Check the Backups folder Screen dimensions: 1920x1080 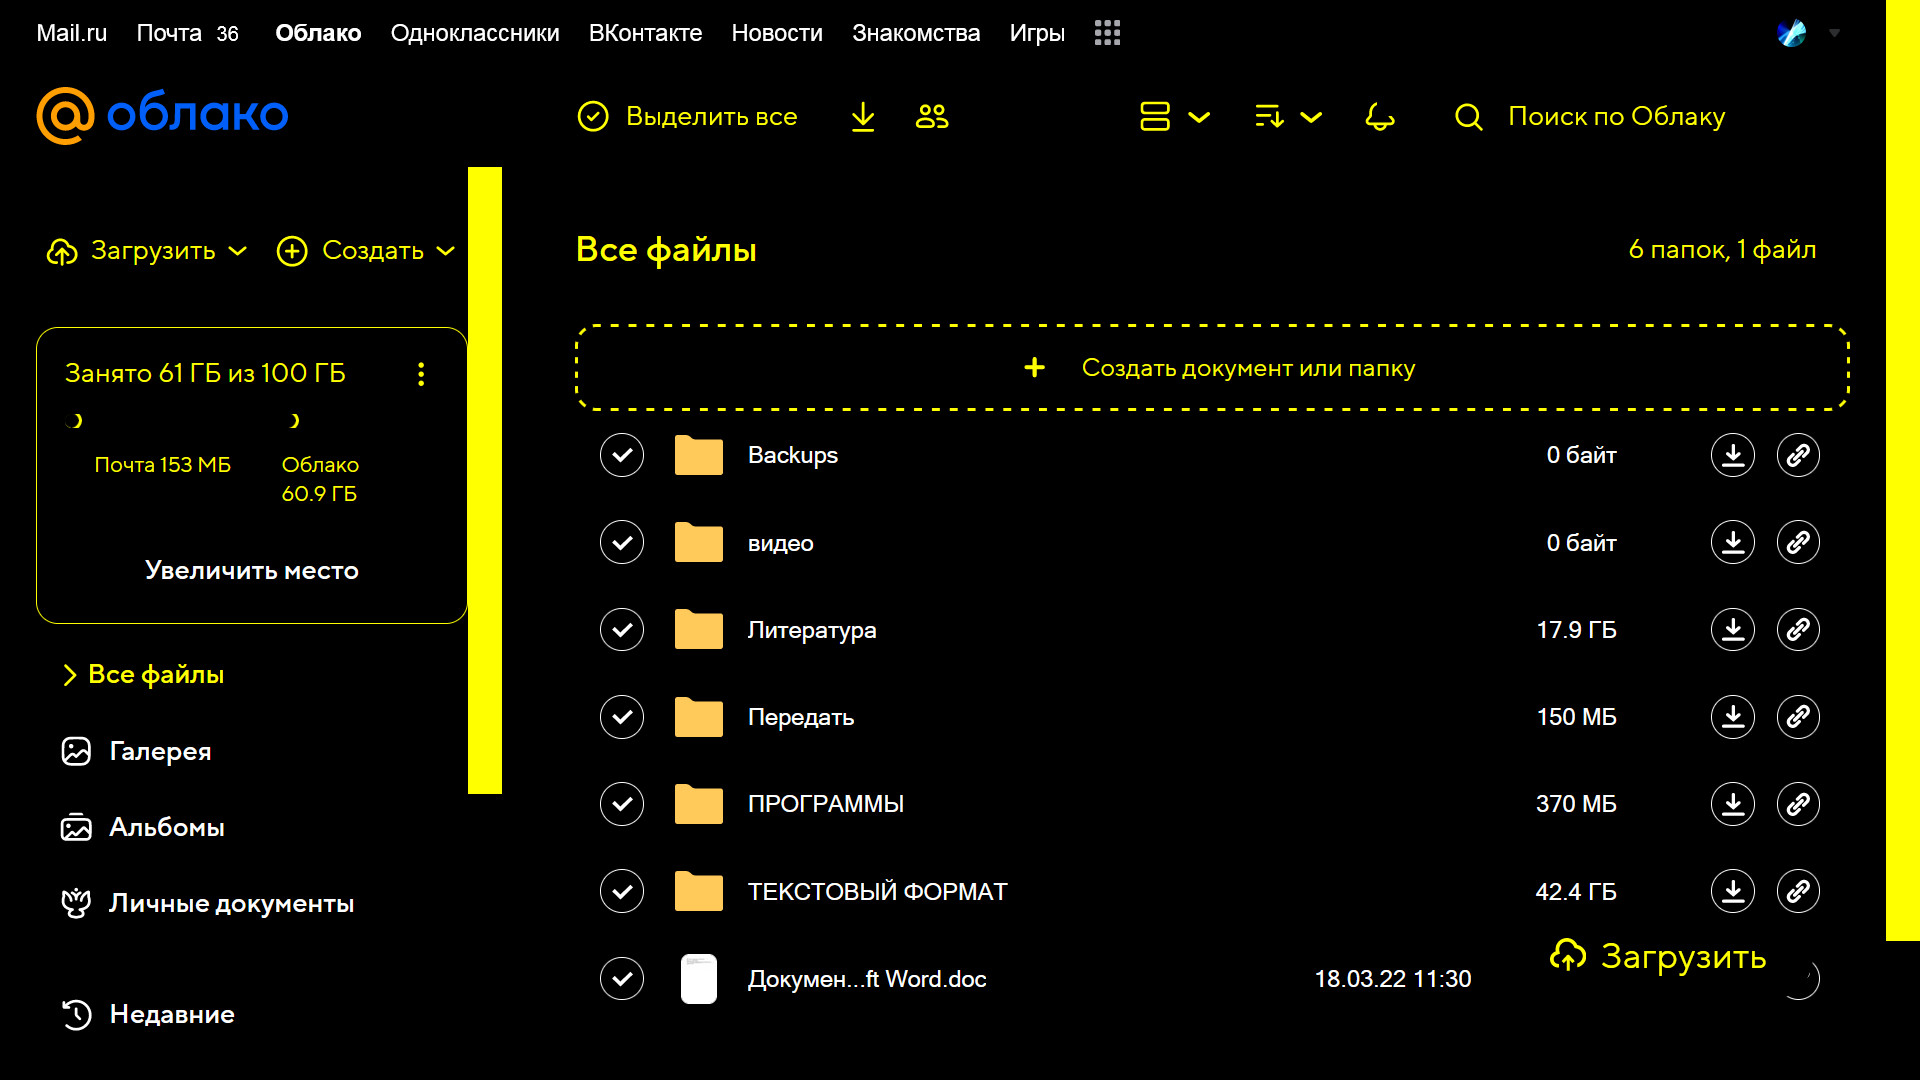click(x=622, y=455)
